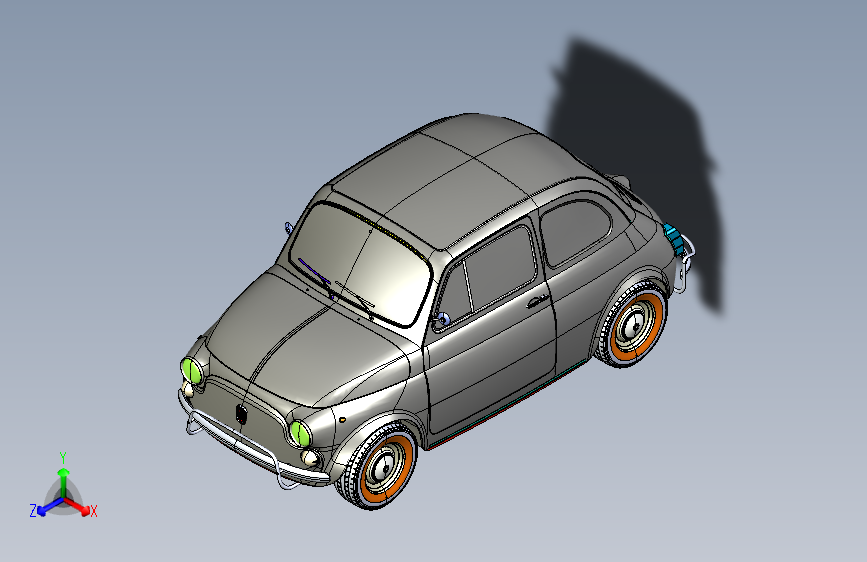Select the front emblem badge on the nose
The image size is (867, 562).
[241, 414]
